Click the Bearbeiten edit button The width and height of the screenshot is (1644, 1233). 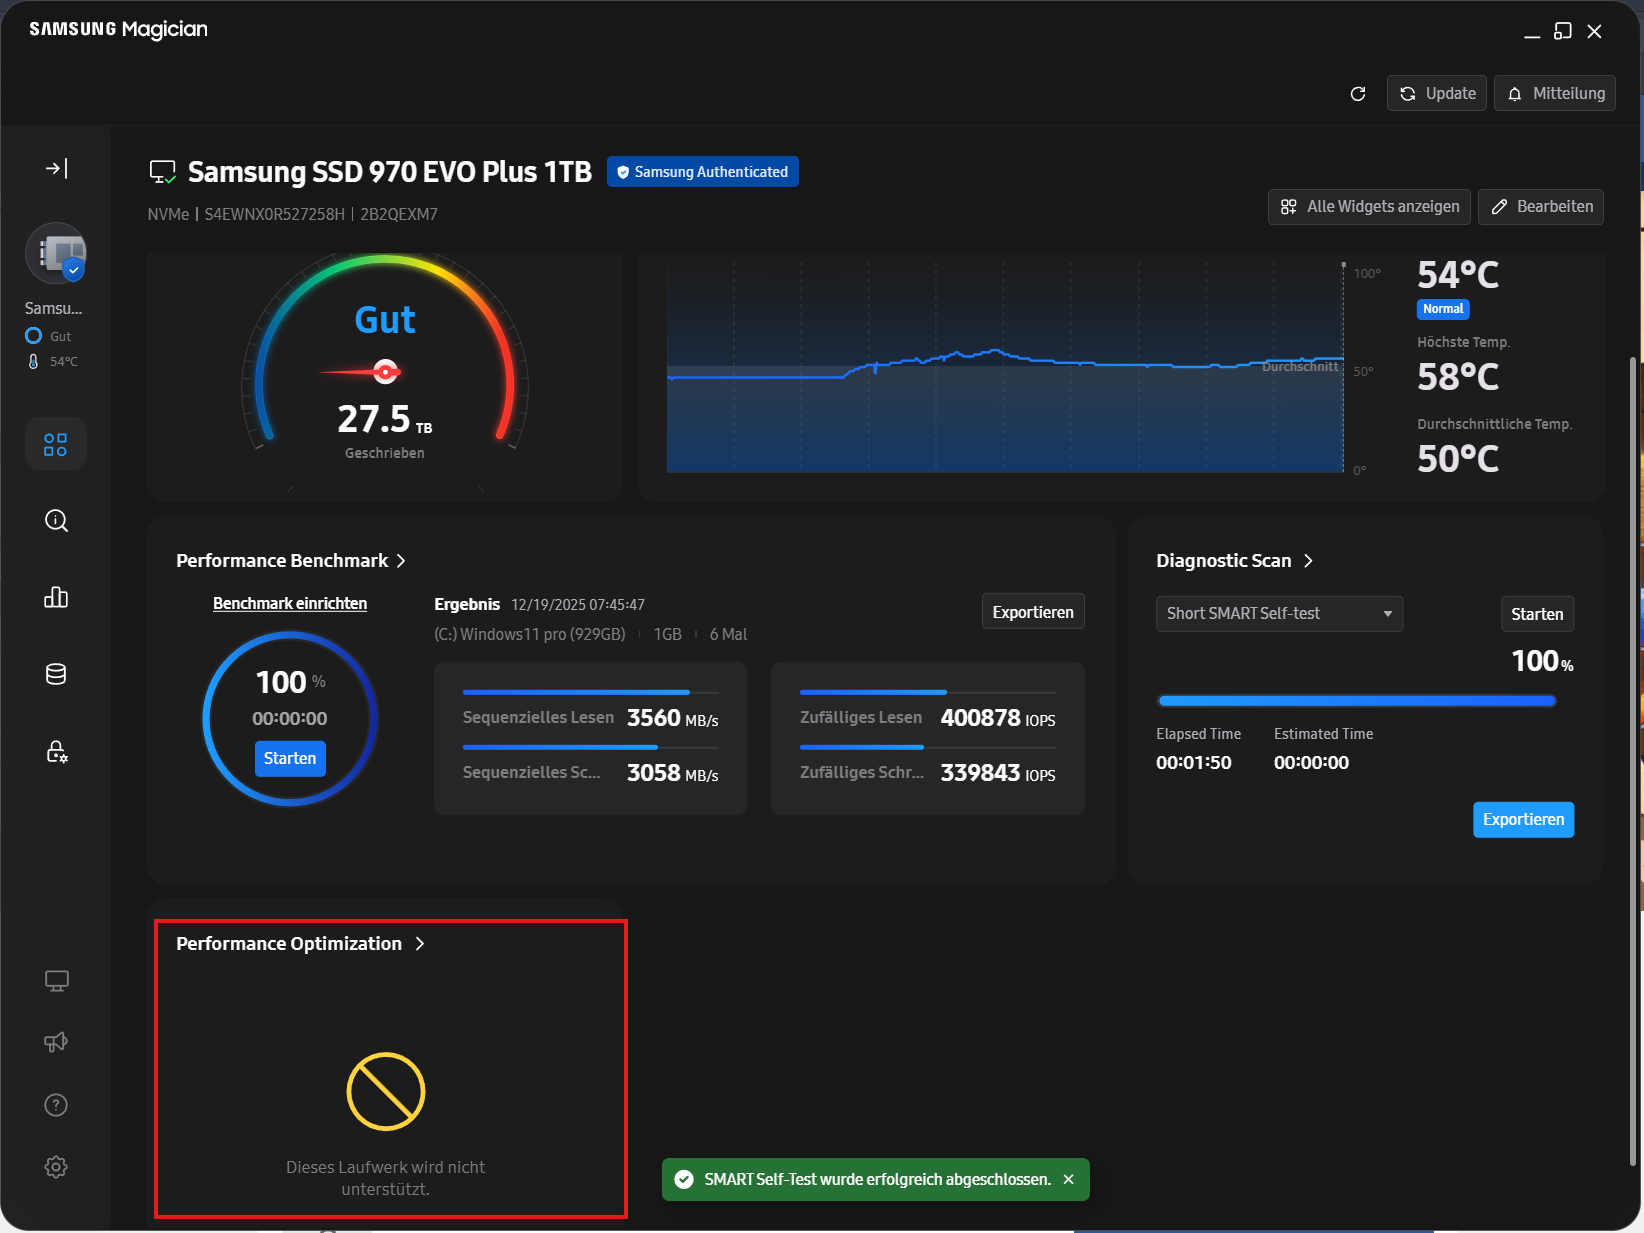coord(1541,207)
